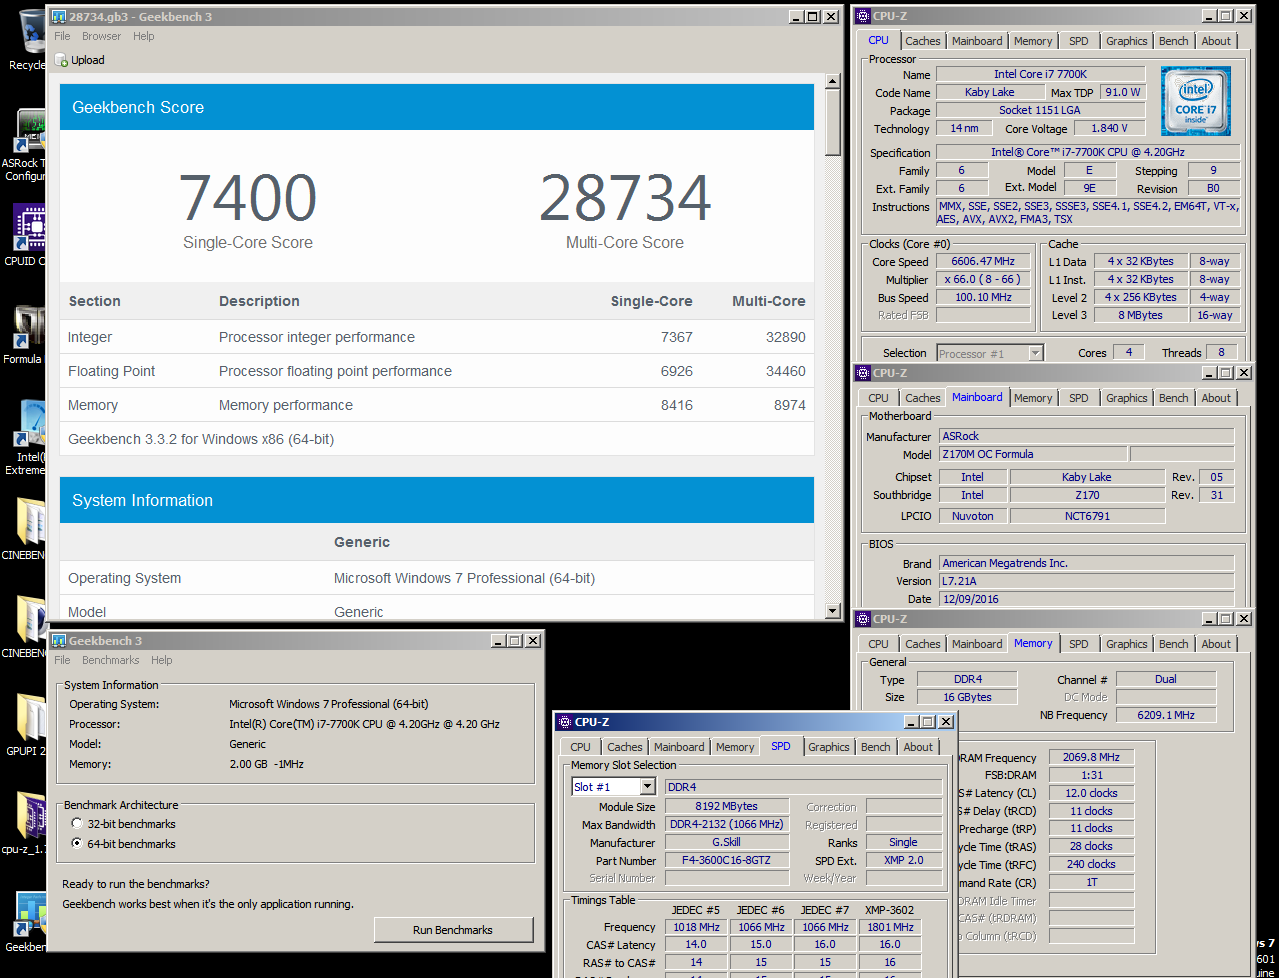1279x978 pixels.
Task: Switch to Graphics tab in CPU-Z SPD window
Action: (x=829, y=747)
